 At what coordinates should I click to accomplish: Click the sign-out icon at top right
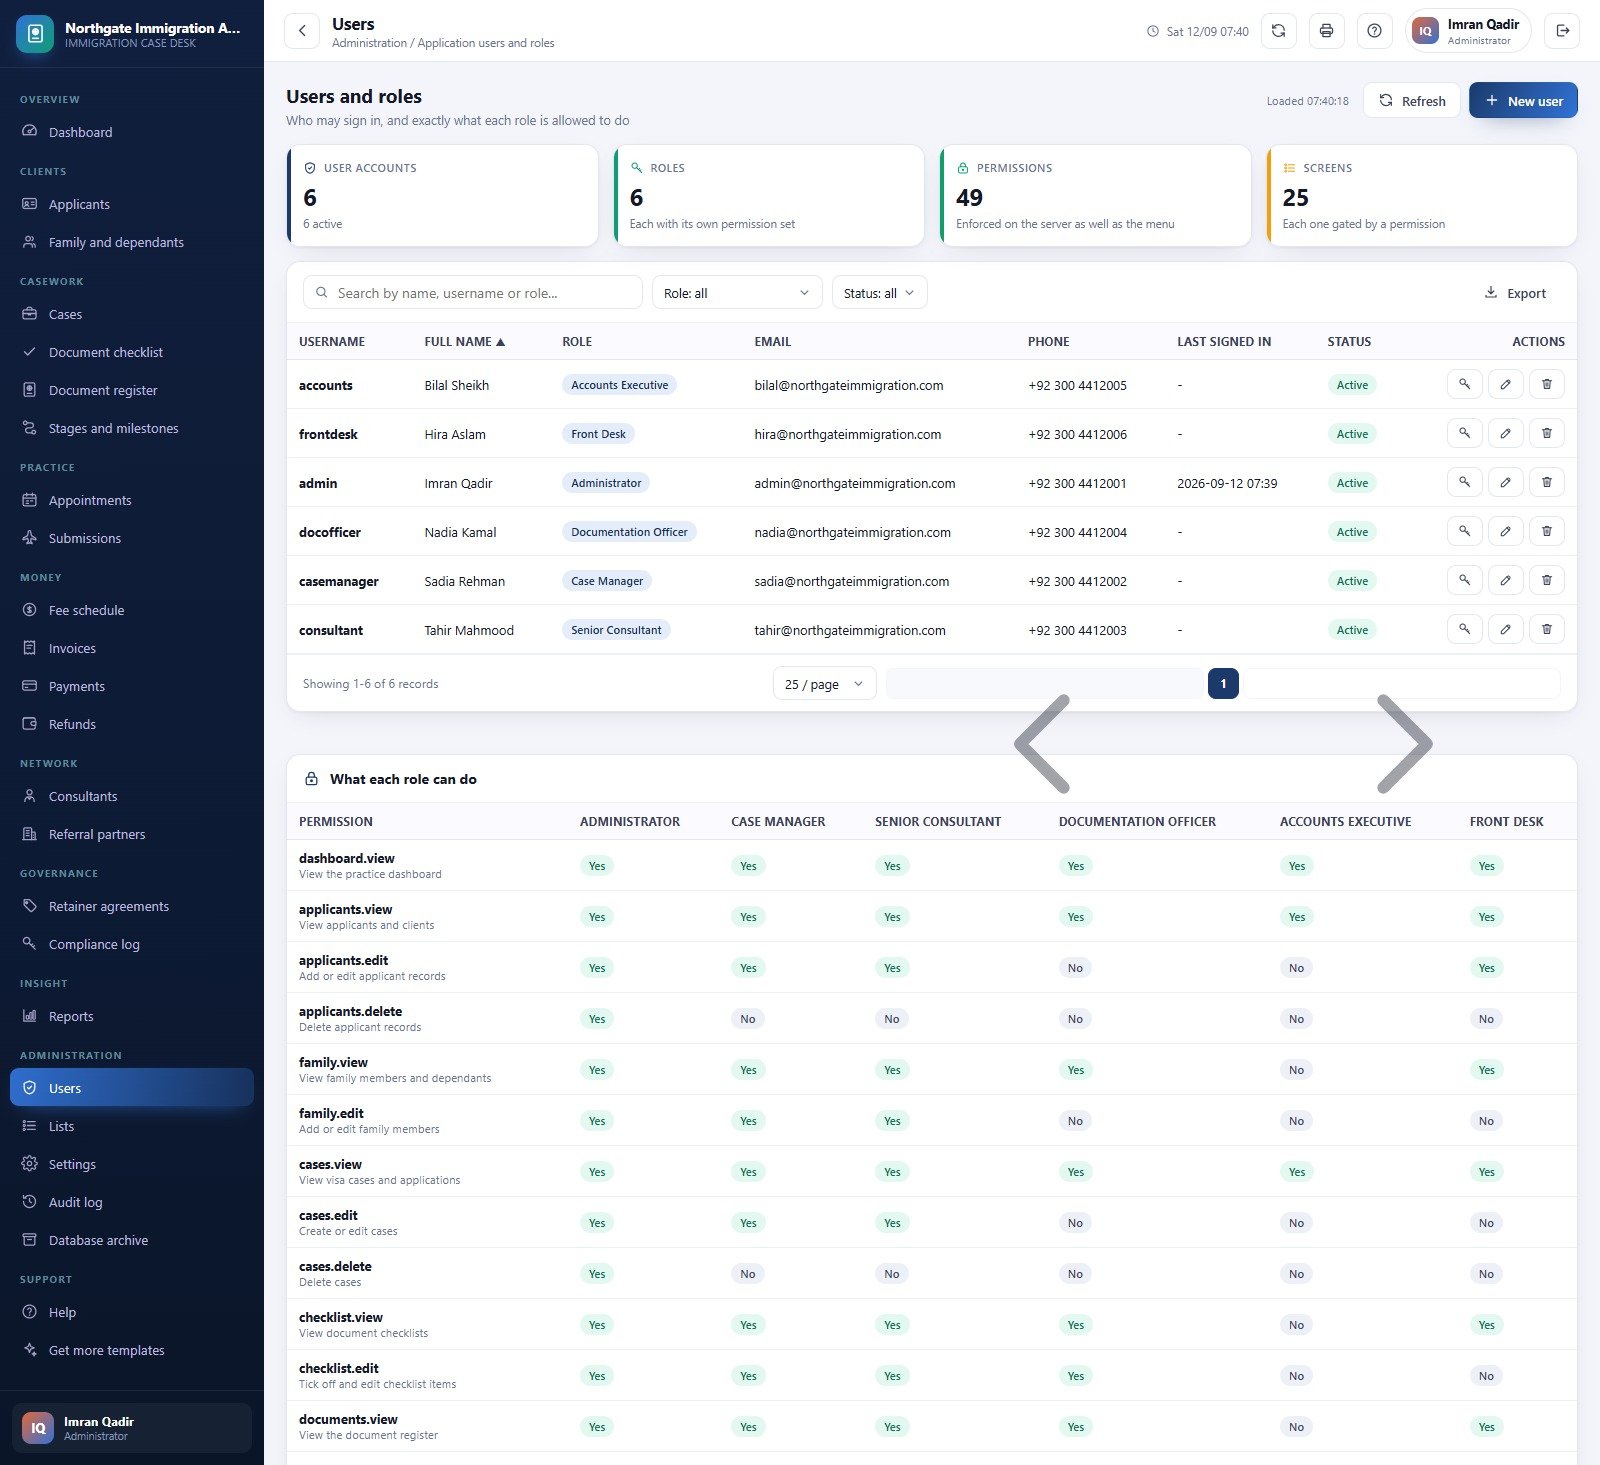(1562, 31)
